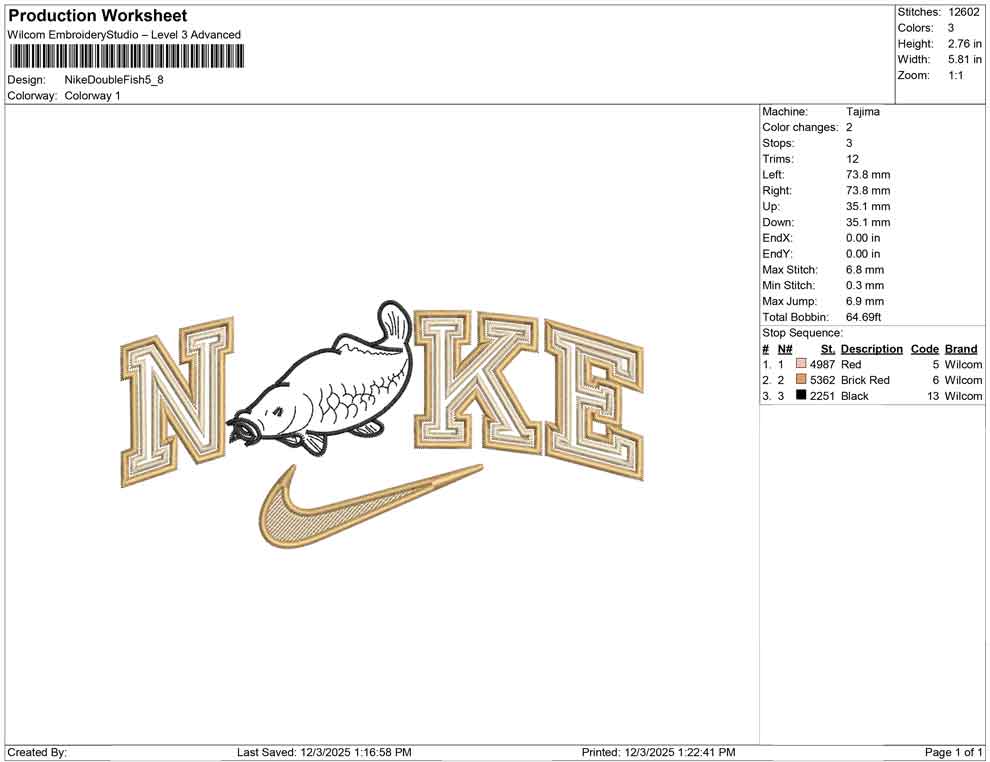Click the Description column header

pyautogui.click(x=871, y=348)
